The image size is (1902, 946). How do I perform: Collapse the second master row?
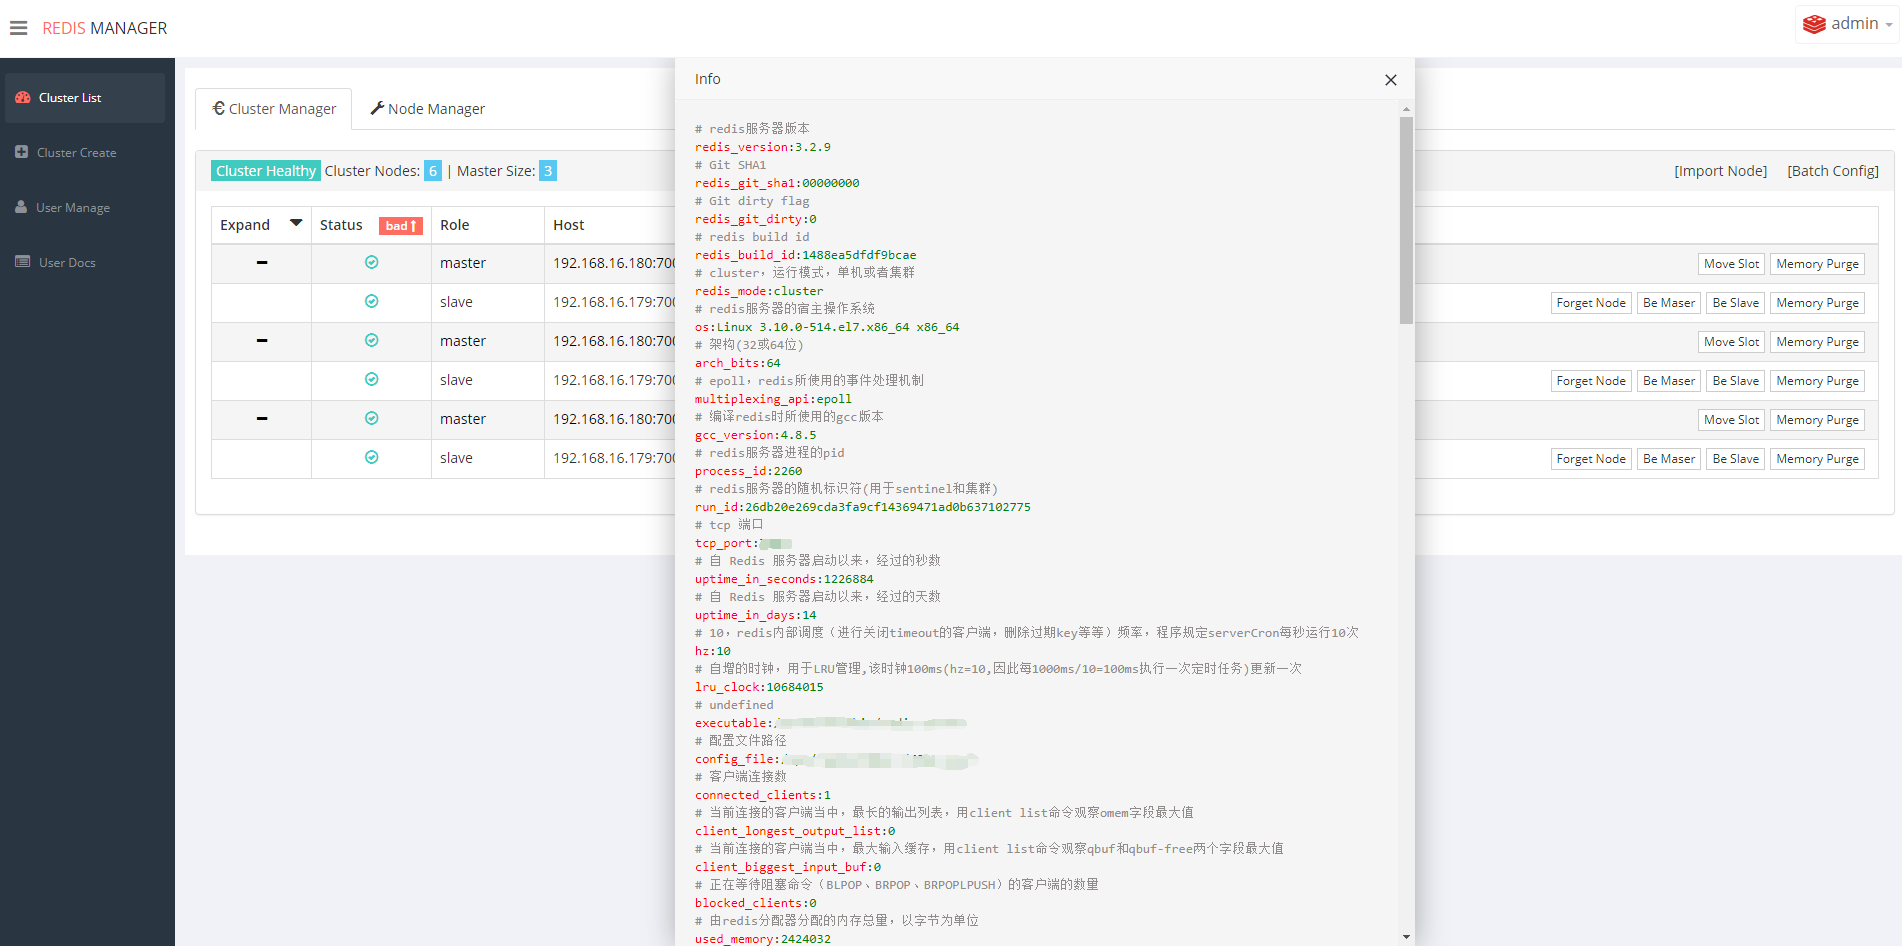[x=262, y=341]
